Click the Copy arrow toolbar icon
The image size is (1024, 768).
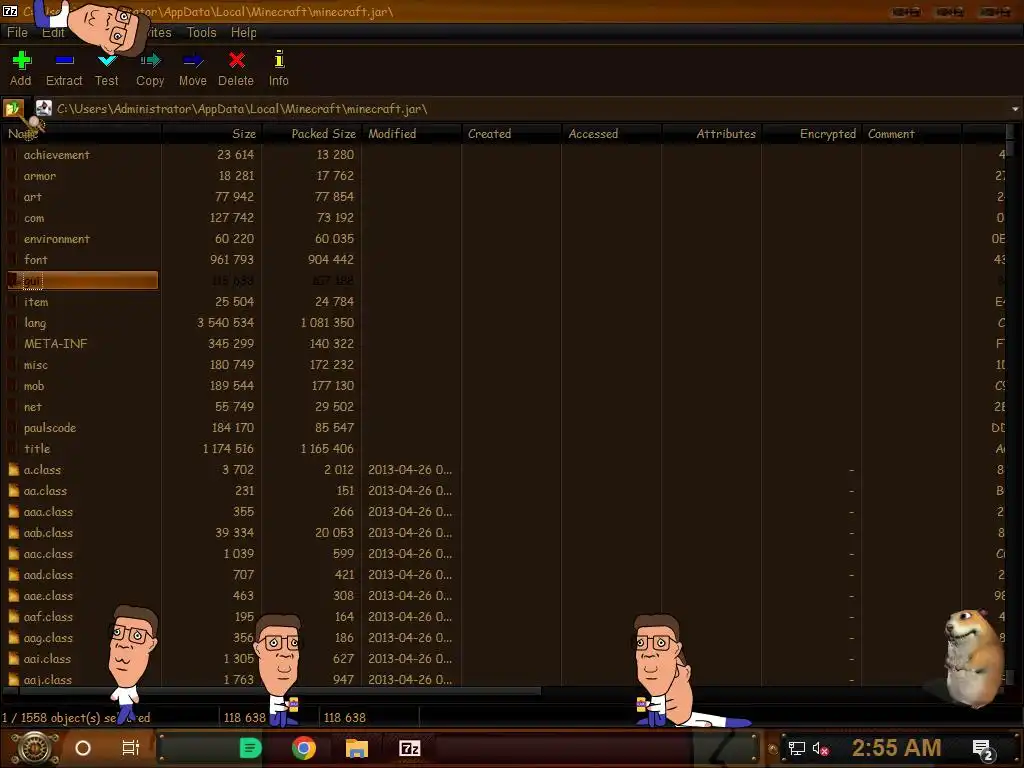coord(150,60)
